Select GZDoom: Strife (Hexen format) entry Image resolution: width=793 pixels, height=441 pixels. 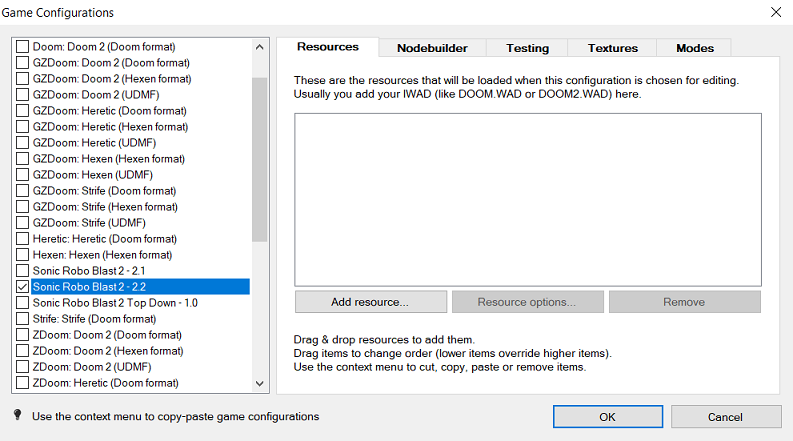[105, 207]
